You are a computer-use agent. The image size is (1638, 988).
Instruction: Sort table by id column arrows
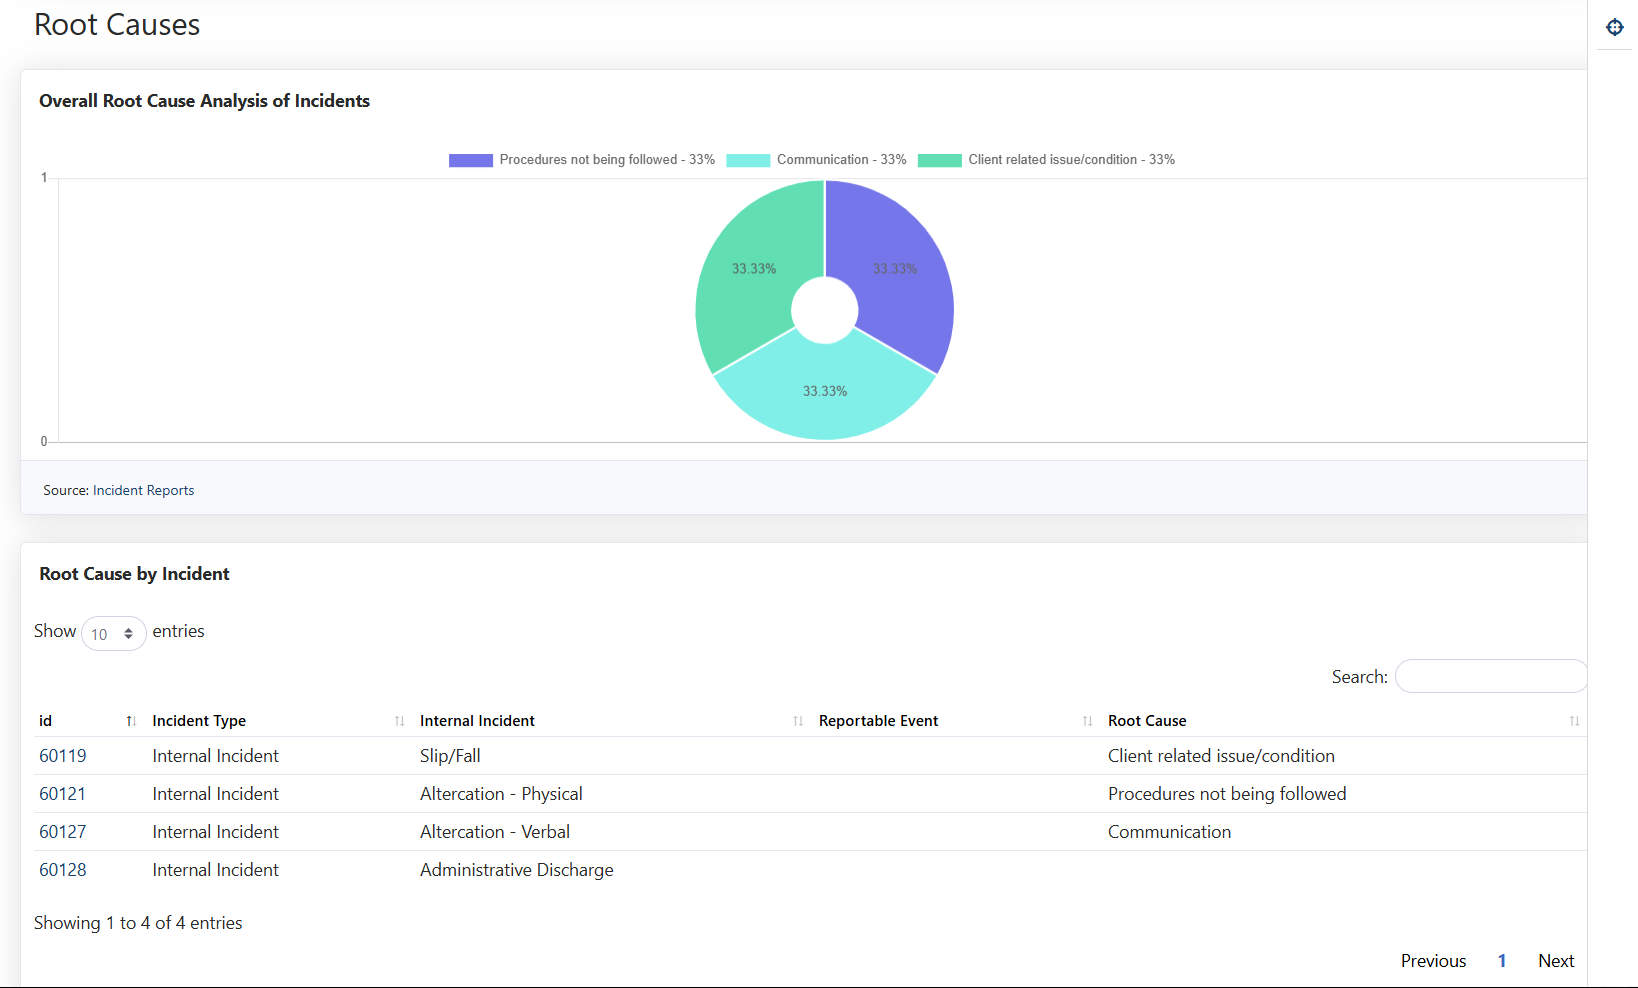(x=131, y=721)
